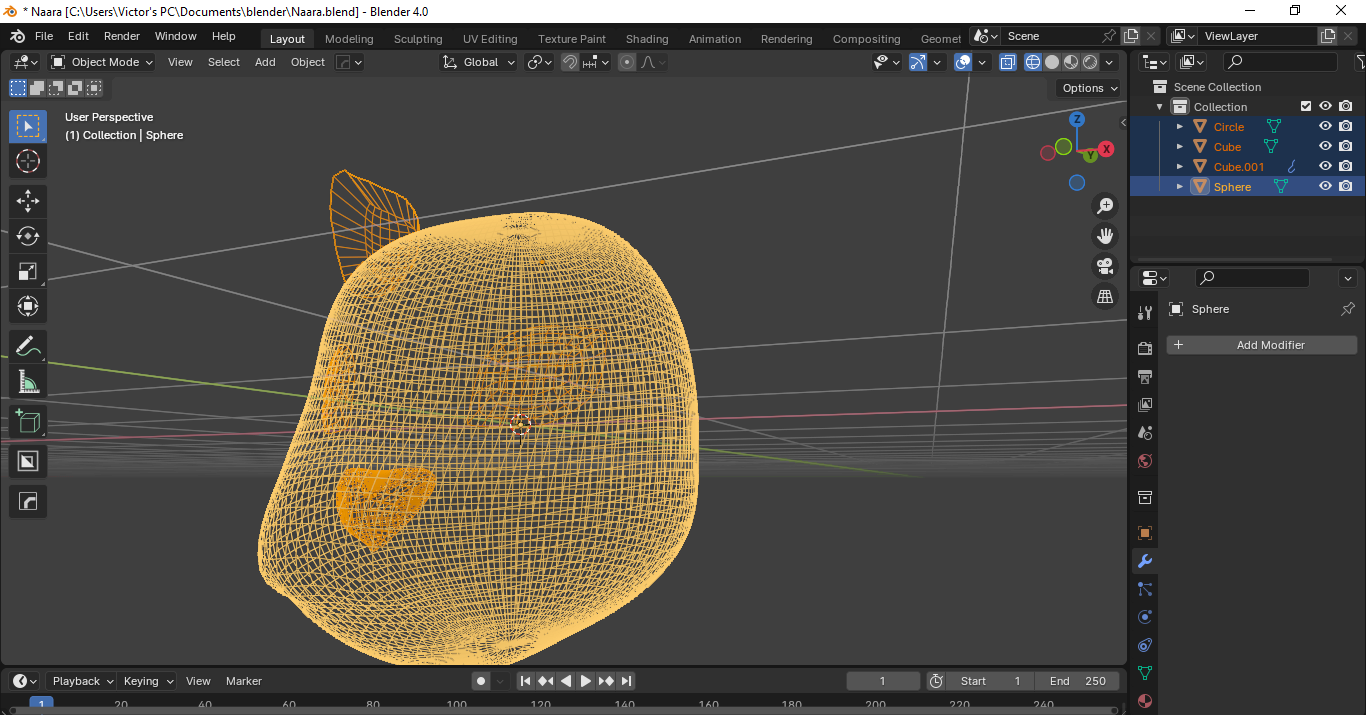Toggle proportional editing button
Screen dimensions: 1366x715
[627, 62]
